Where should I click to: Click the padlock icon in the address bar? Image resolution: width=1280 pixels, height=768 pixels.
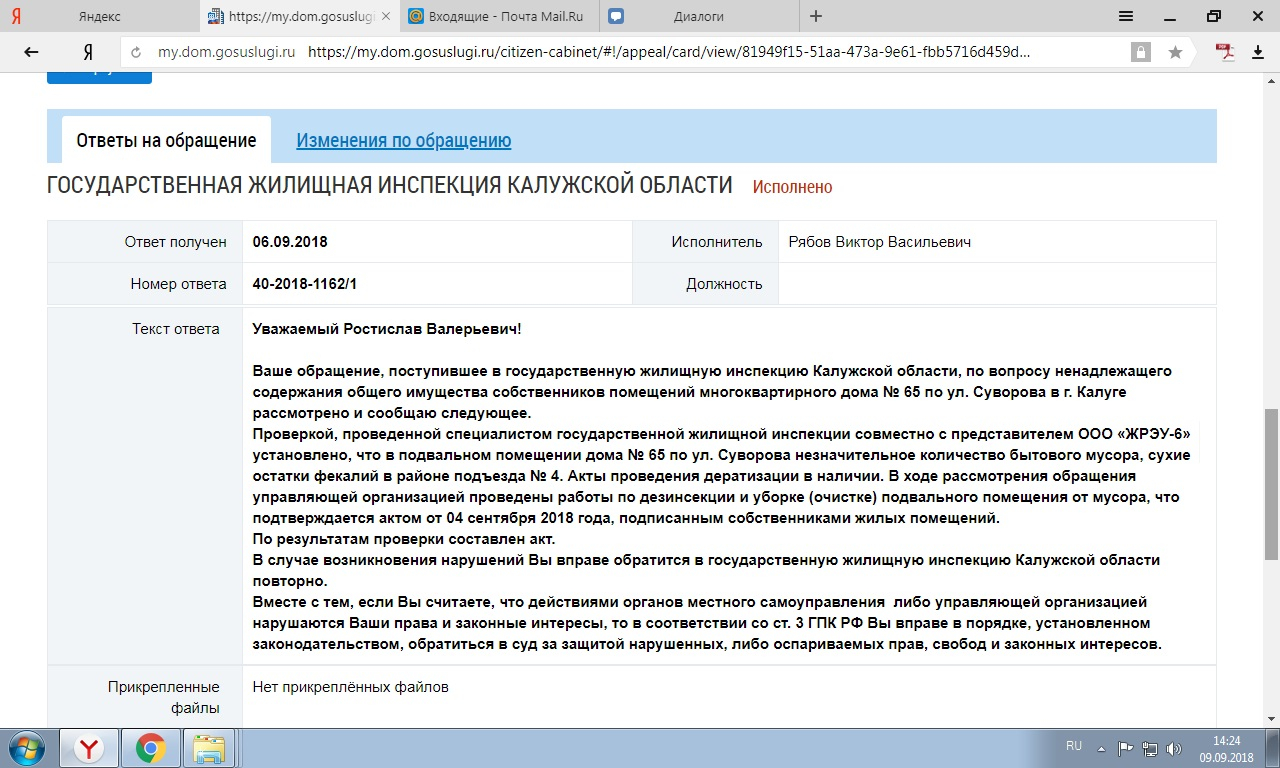click(1139, 52)
